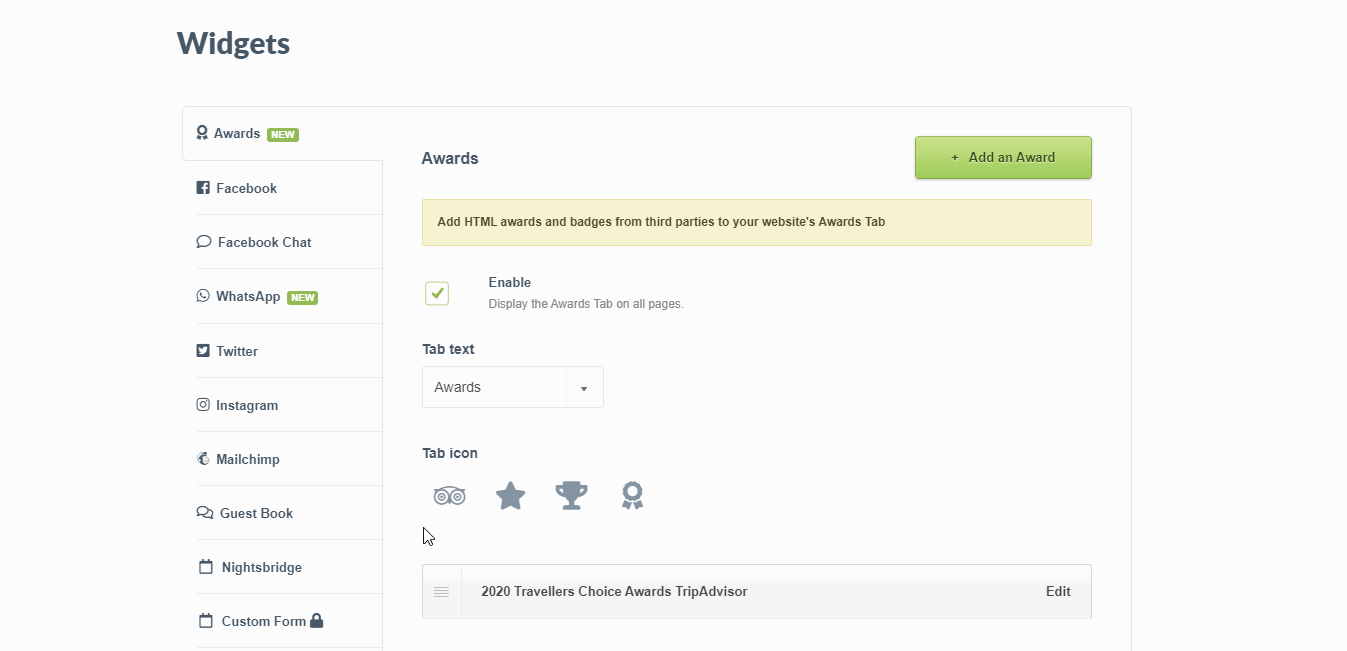Image resolution: width=1347 pixels, height=651 pixels.
Task: Click the Facebook logo icon in sidebar
Action: (x=203, y=188)
